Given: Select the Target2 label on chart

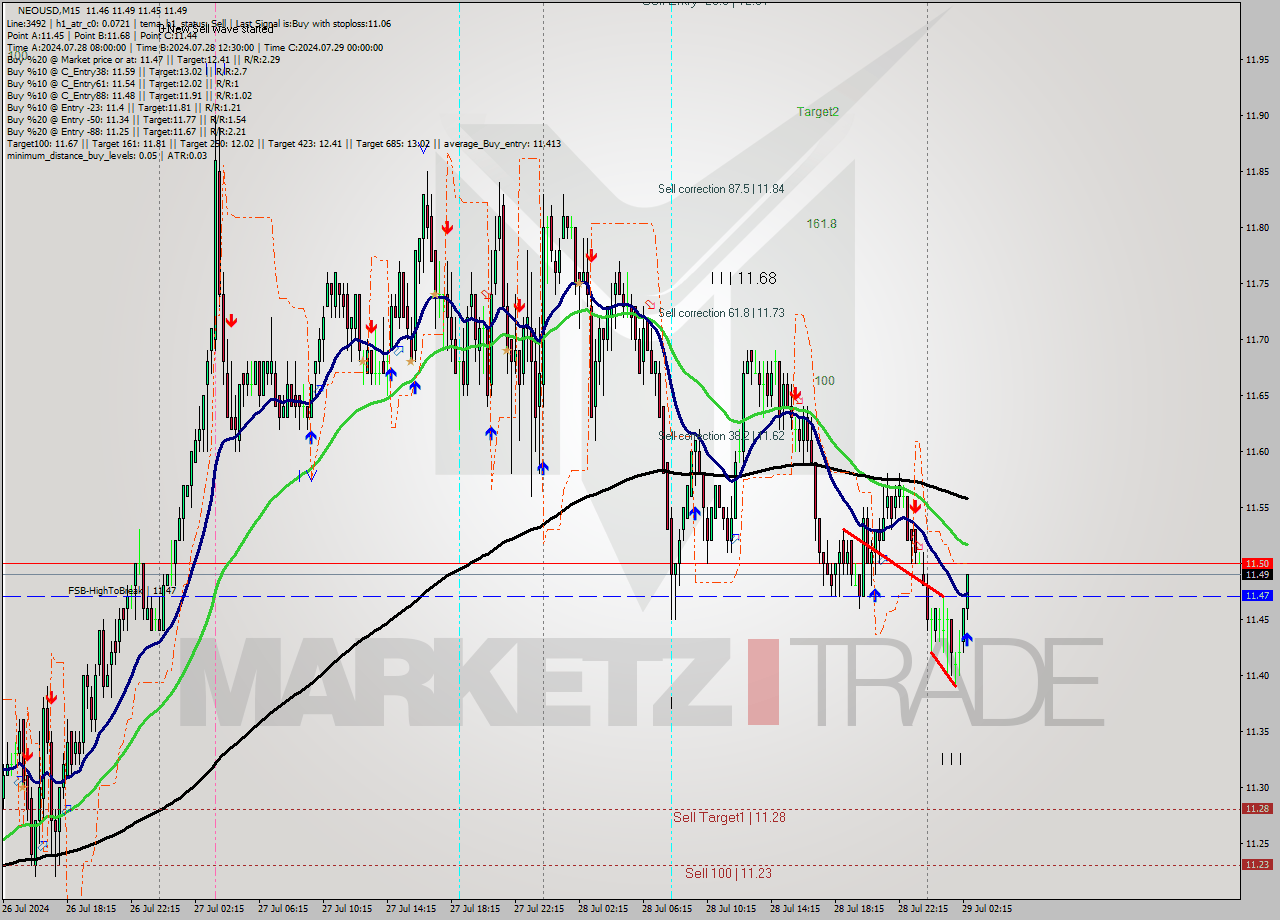Looking at the screenshot, I should coord(818,112).
